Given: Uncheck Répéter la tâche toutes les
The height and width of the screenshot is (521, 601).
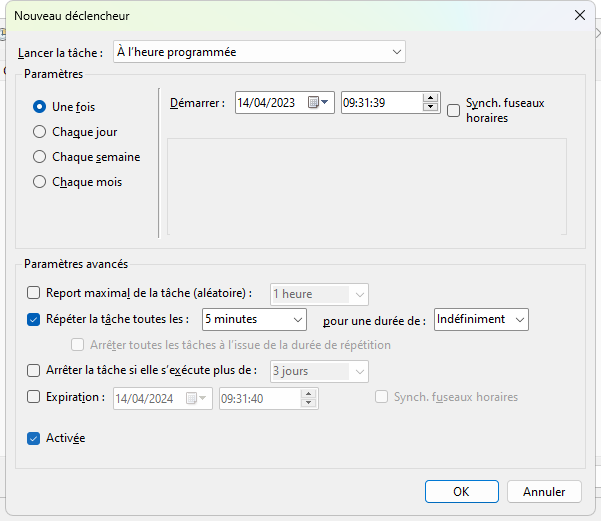Looking at the screenshot, I should coord(34,319).
